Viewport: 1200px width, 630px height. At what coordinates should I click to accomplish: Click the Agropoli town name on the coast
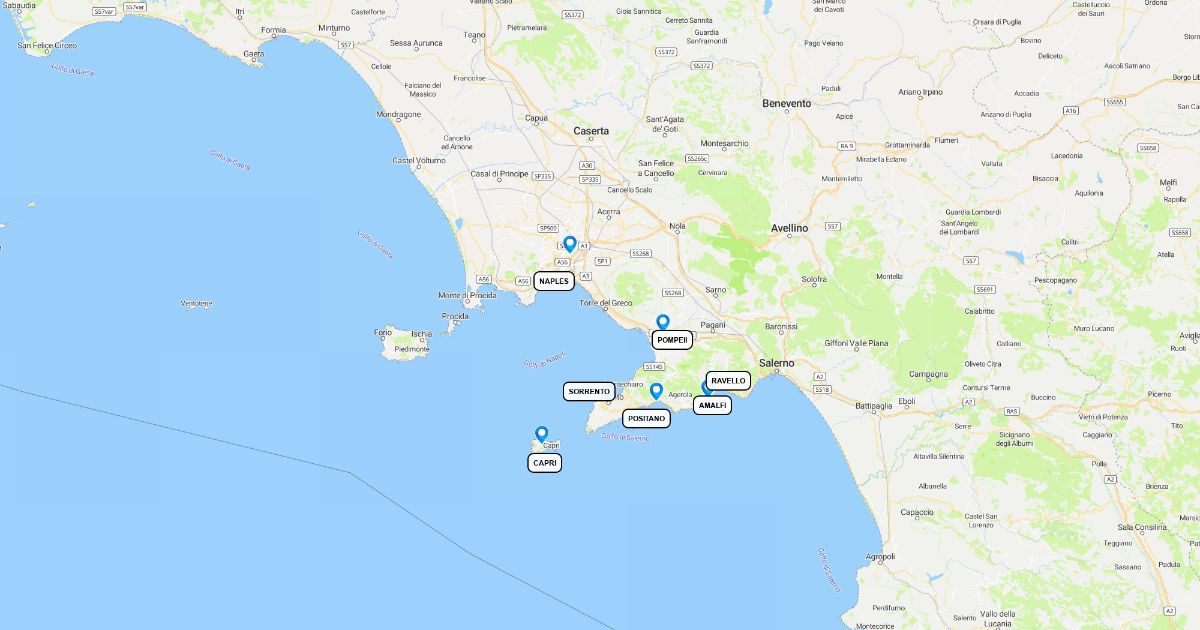pyautogui.click(x=881, y=556)
